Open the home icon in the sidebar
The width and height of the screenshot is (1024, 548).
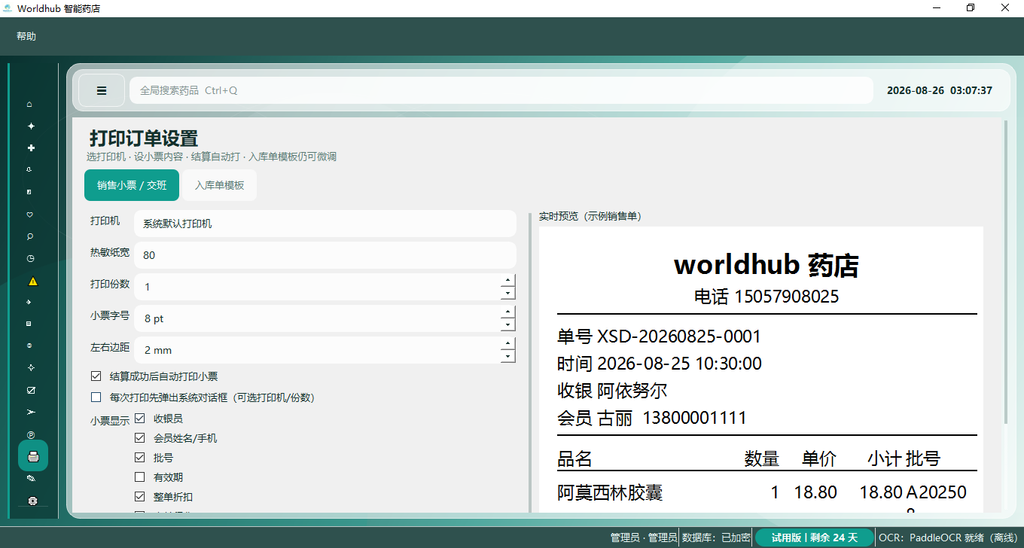pos(30,105)
